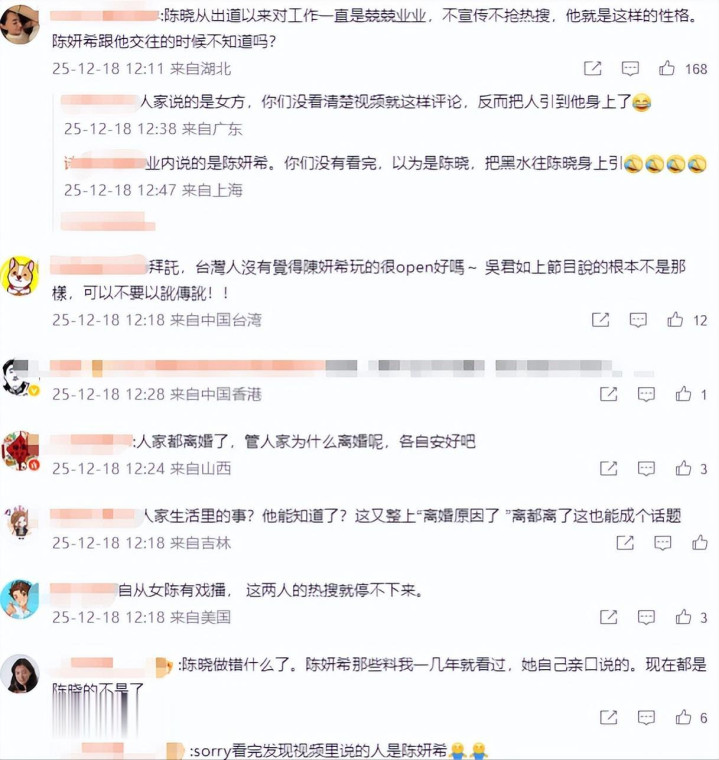Like the comment from 山西
719x760 pixels.
[683, 468]
